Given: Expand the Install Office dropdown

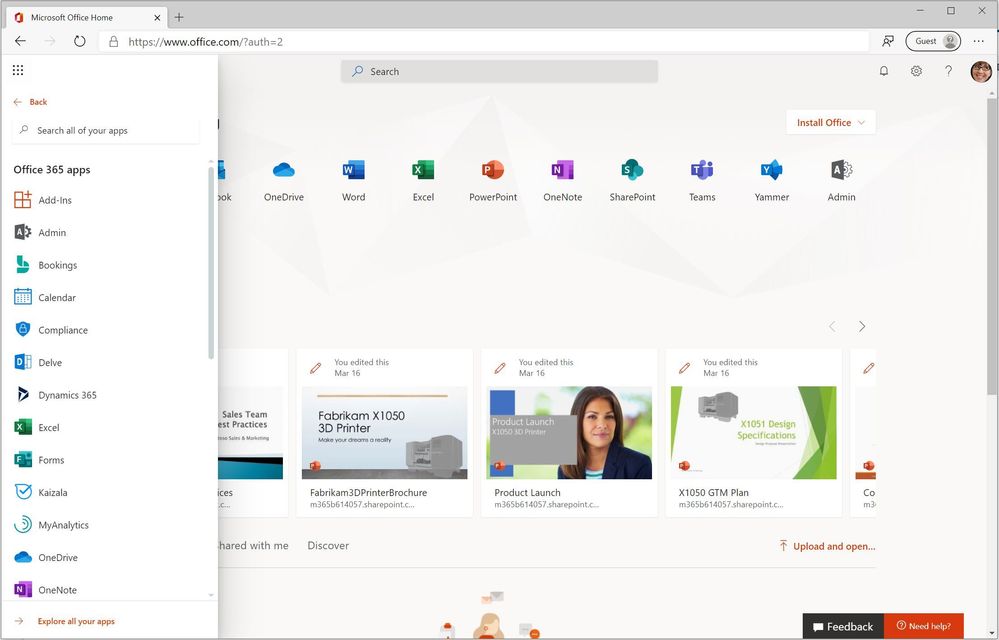Looking at the screenshot, I should [831, 122].
